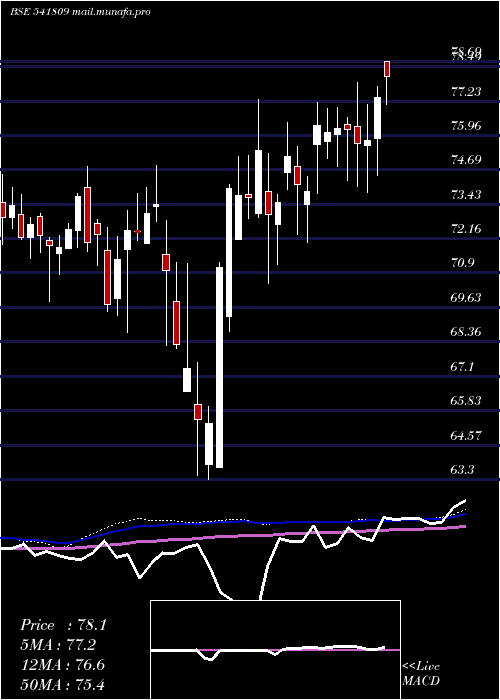This screenshot has height=700, width=500.
Task: Click the BSE 541809 mail.munafa.pro title text
Action: point(80,12)
